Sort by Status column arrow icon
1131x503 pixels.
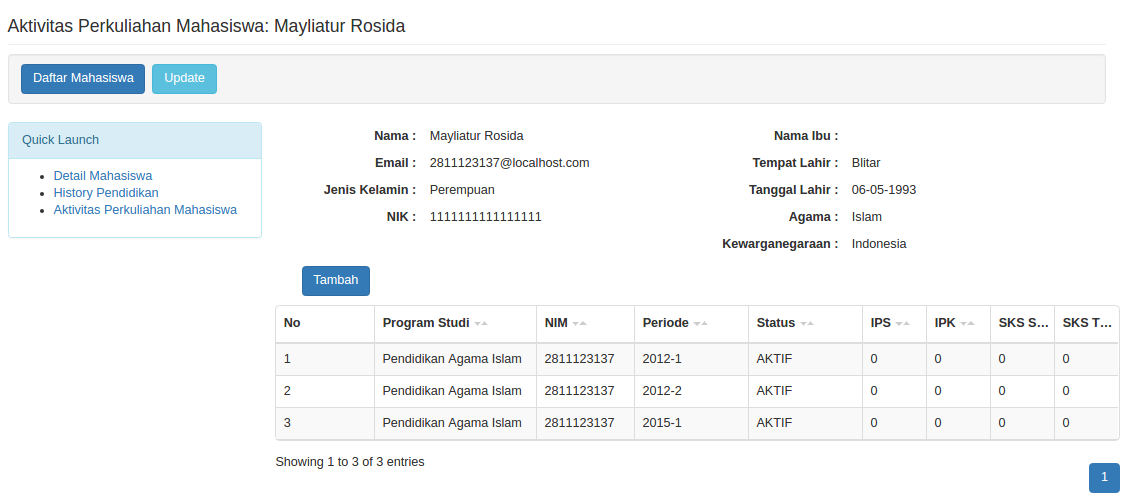[806, 323]
